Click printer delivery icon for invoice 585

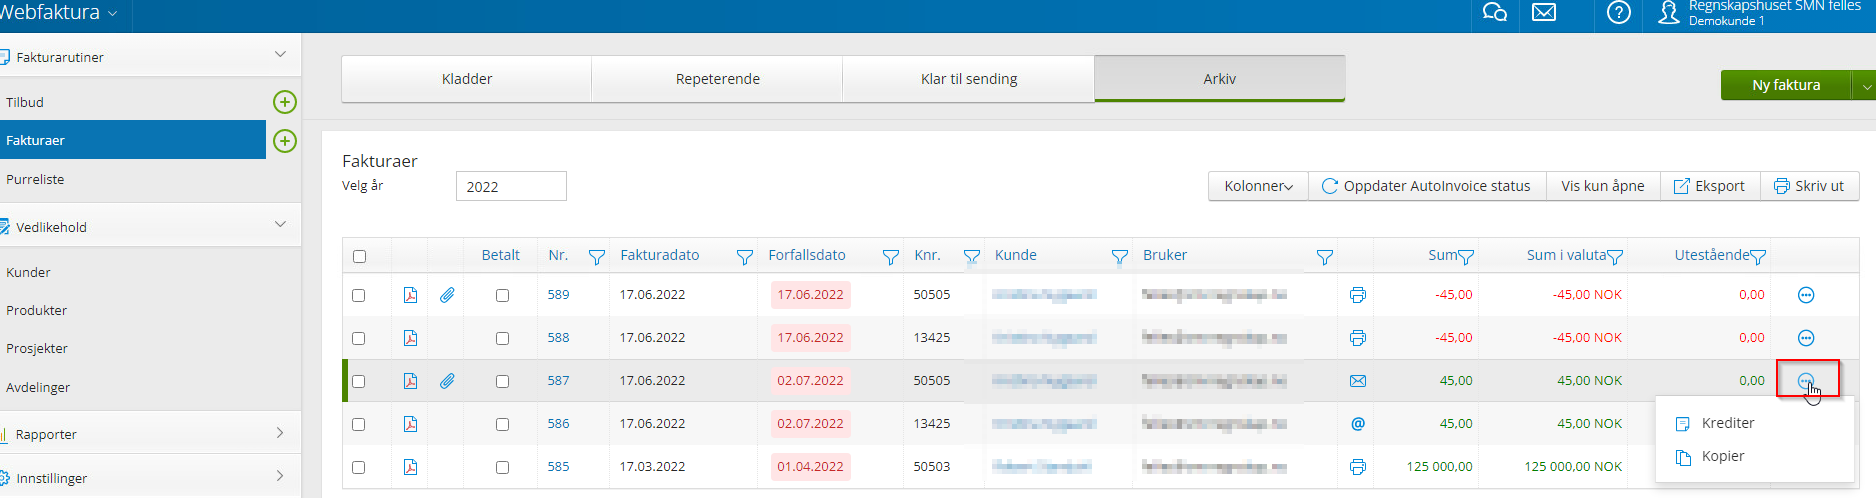coord(1357,467)
